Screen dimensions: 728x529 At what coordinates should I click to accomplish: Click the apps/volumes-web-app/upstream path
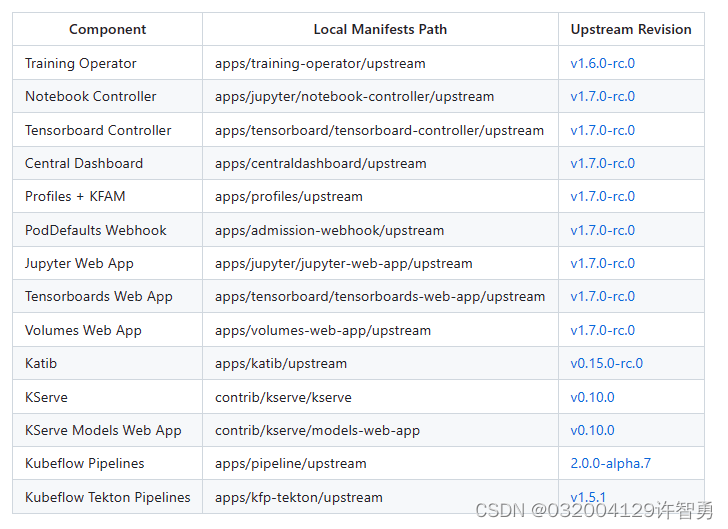click(323, 330)
